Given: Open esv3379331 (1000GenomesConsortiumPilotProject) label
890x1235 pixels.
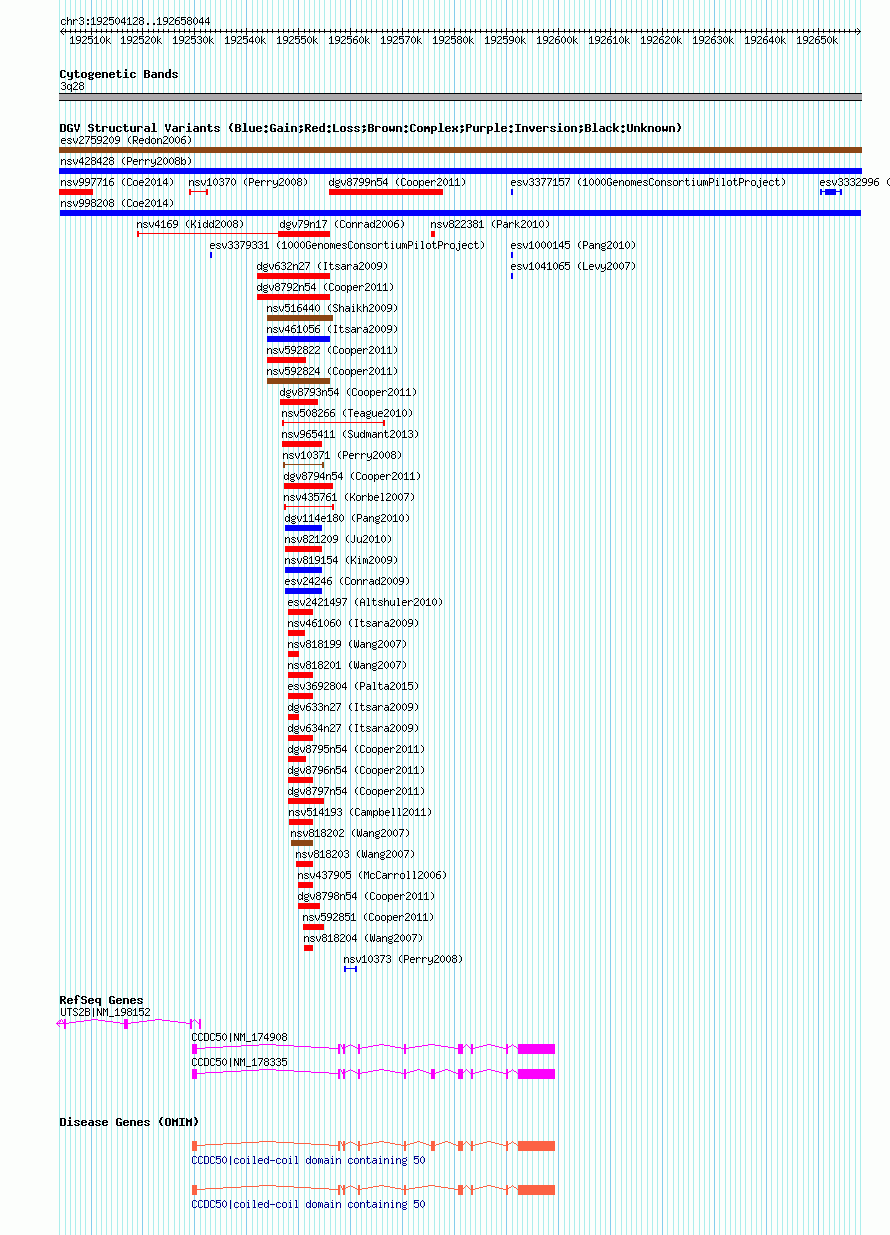Looking at the screenshot, I should [x=347, y=245].
